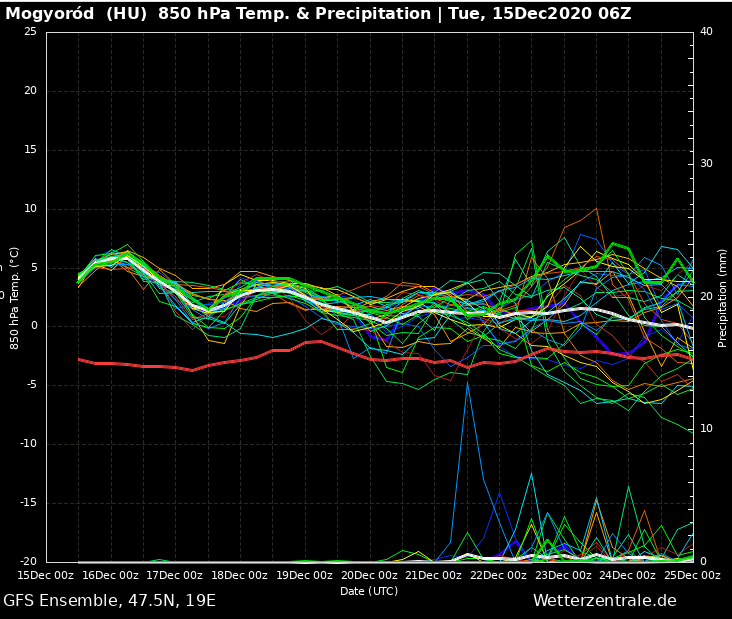Screen dimensions: 732x619
Task: Select the 15Dec 00z date tick
Action: pyautogui.click(x=46, y=575)
